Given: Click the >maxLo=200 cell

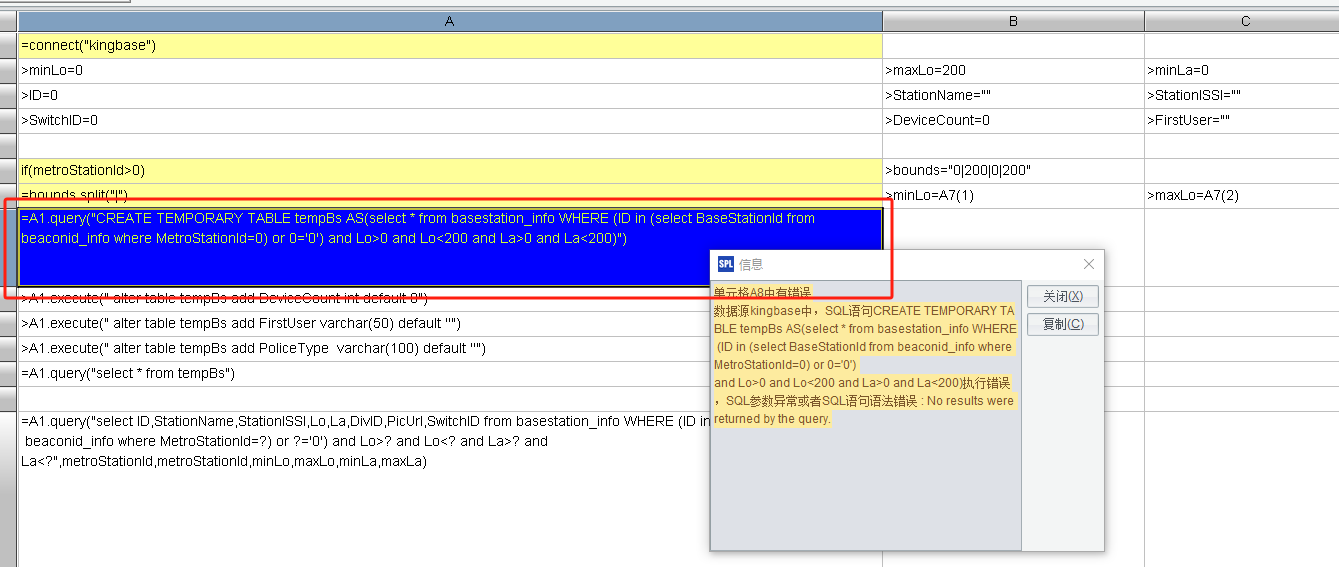Looking at the screenshot, I should point(1013,71).
